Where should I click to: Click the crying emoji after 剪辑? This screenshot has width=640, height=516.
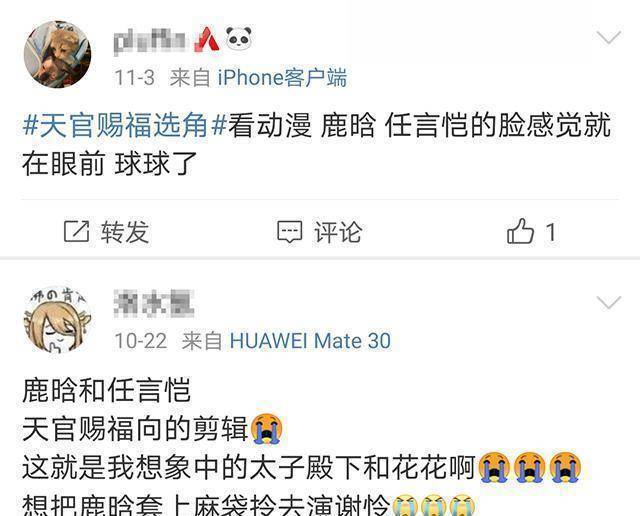pyautogui.click(x=267, y=428)
